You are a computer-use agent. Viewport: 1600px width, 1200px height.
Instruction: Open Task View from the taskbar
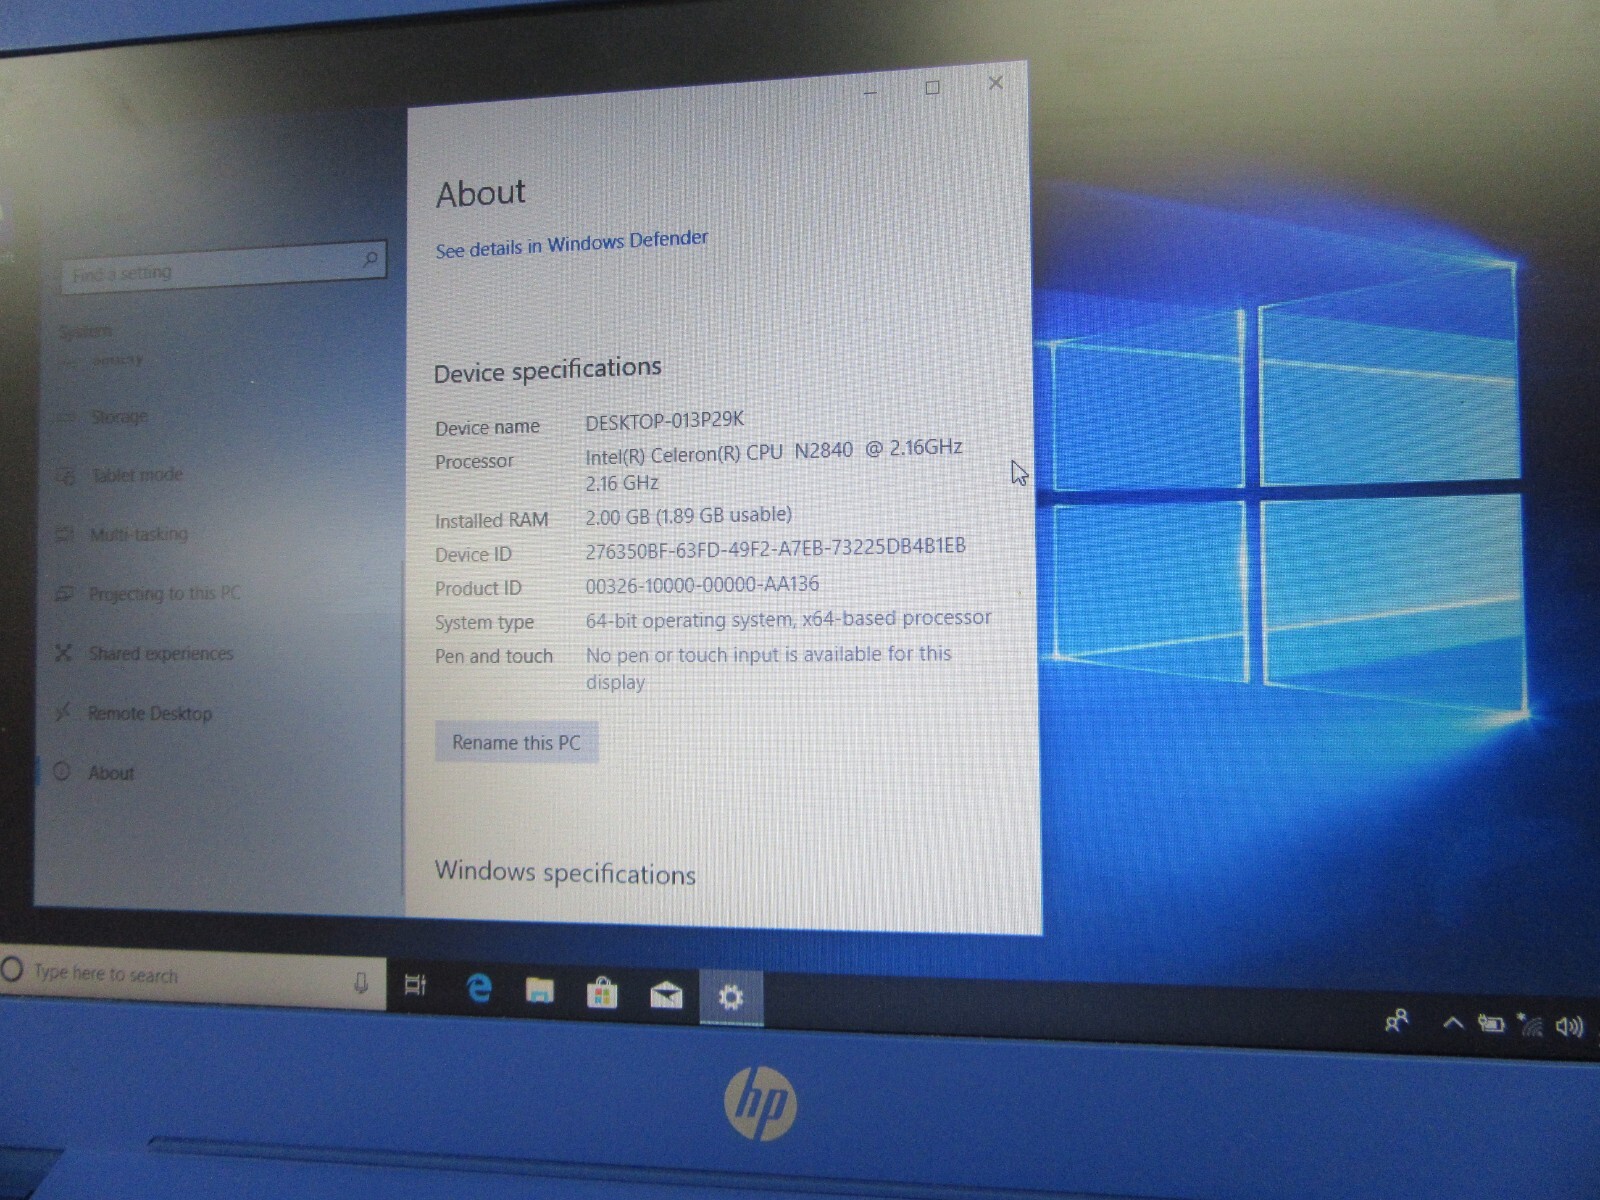(x=415, y=986)
